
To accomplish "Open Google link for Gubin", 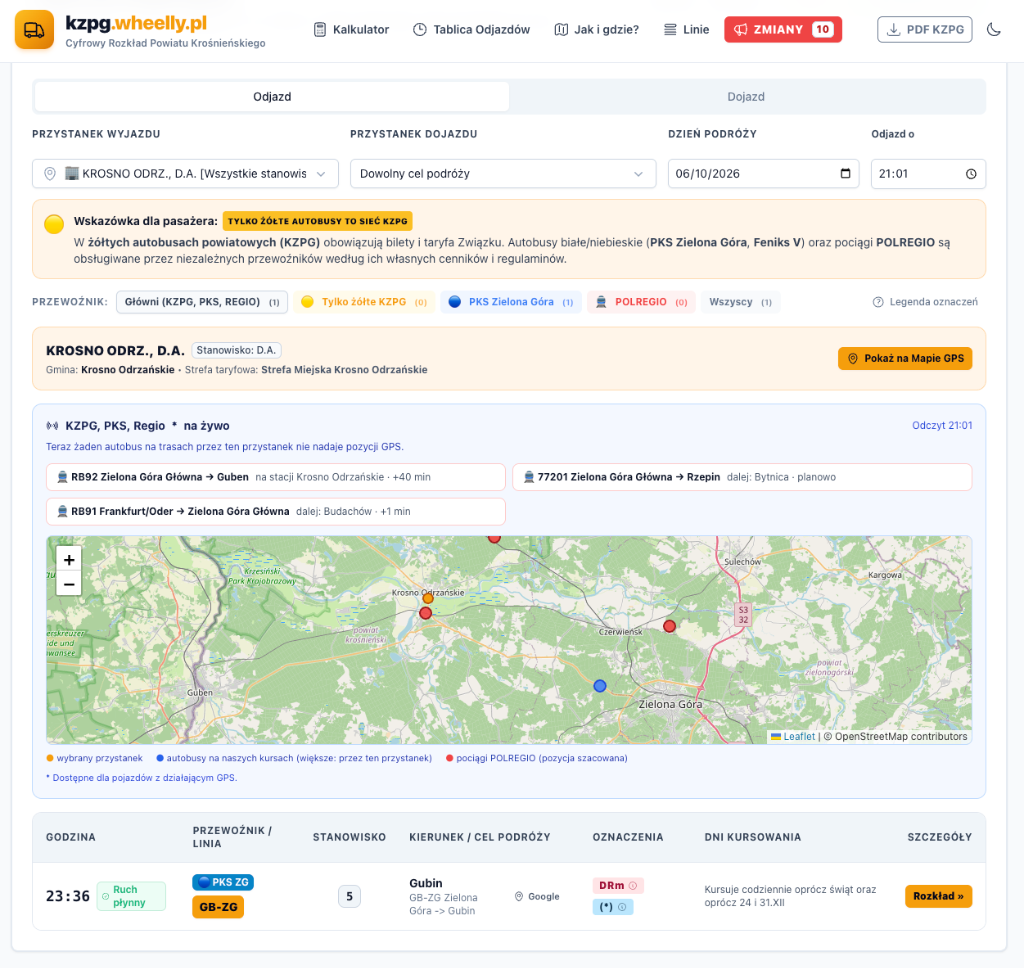I will (537, 896).
